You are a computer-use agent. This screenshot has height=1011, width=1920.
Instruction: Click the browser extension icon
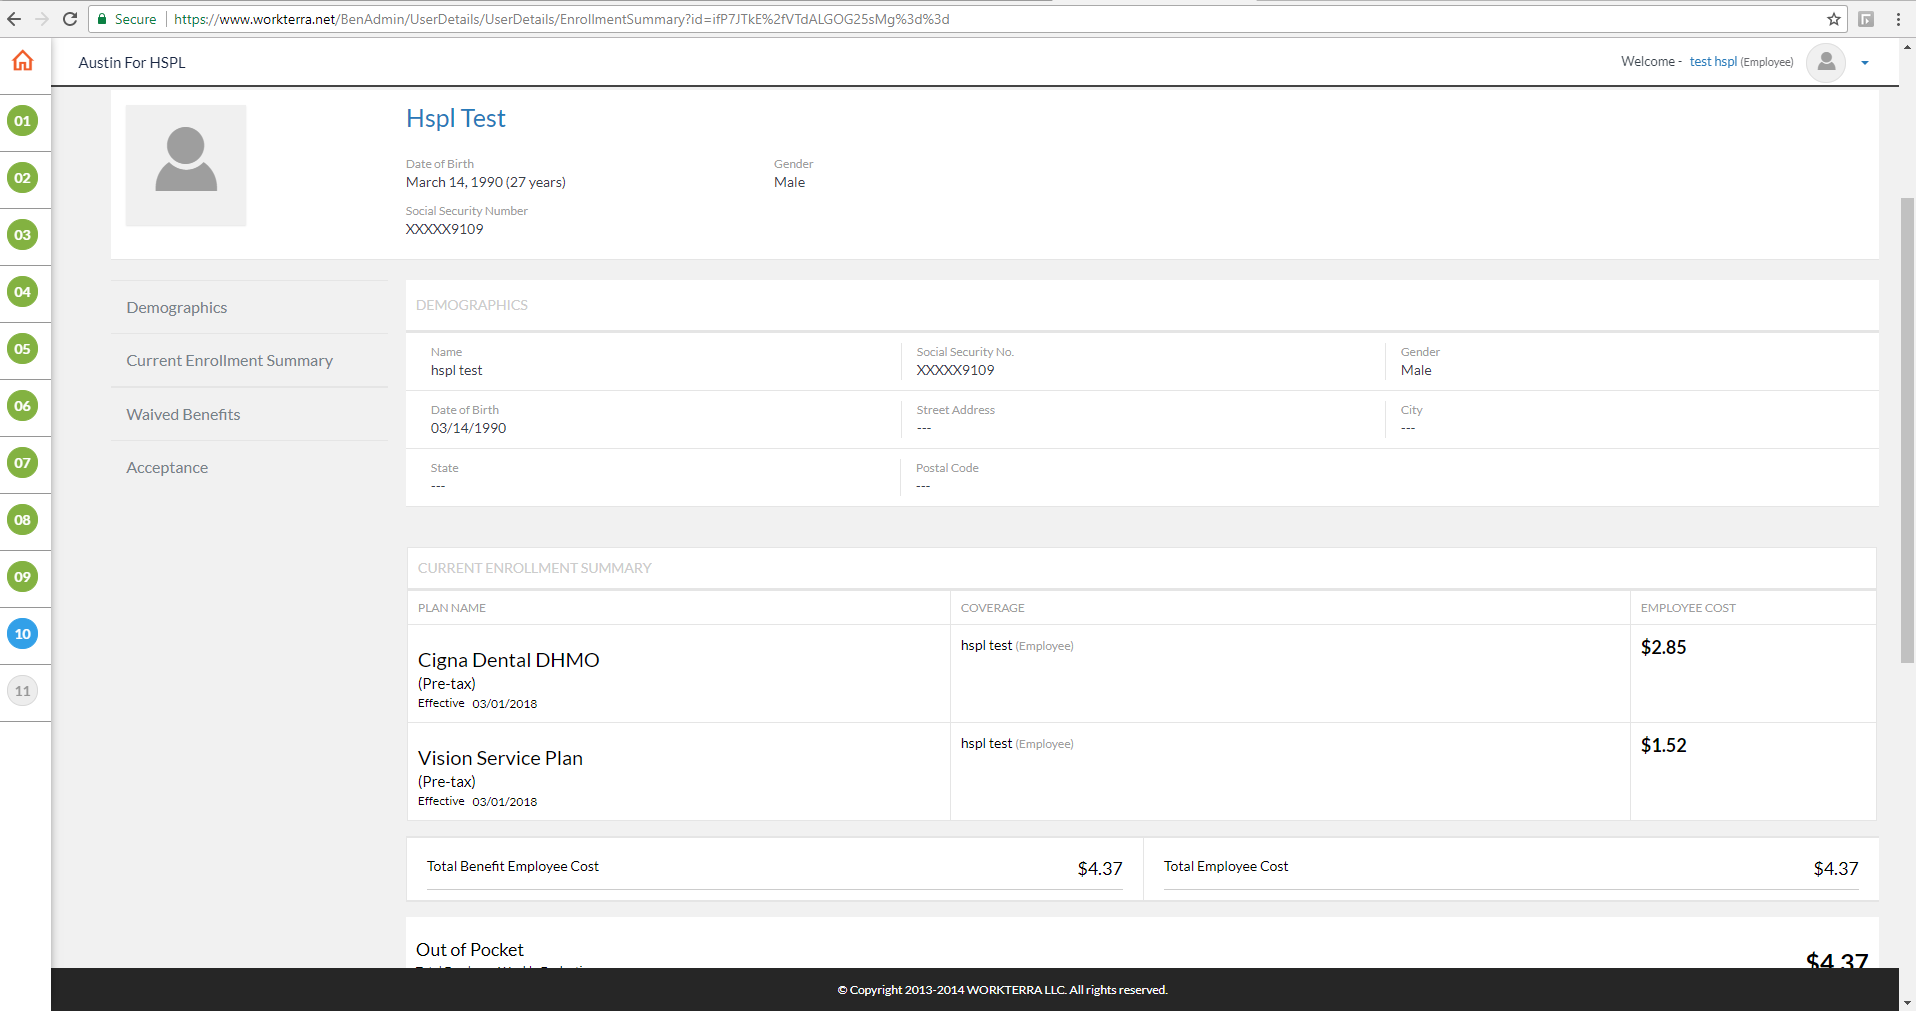click(1866, 19)
